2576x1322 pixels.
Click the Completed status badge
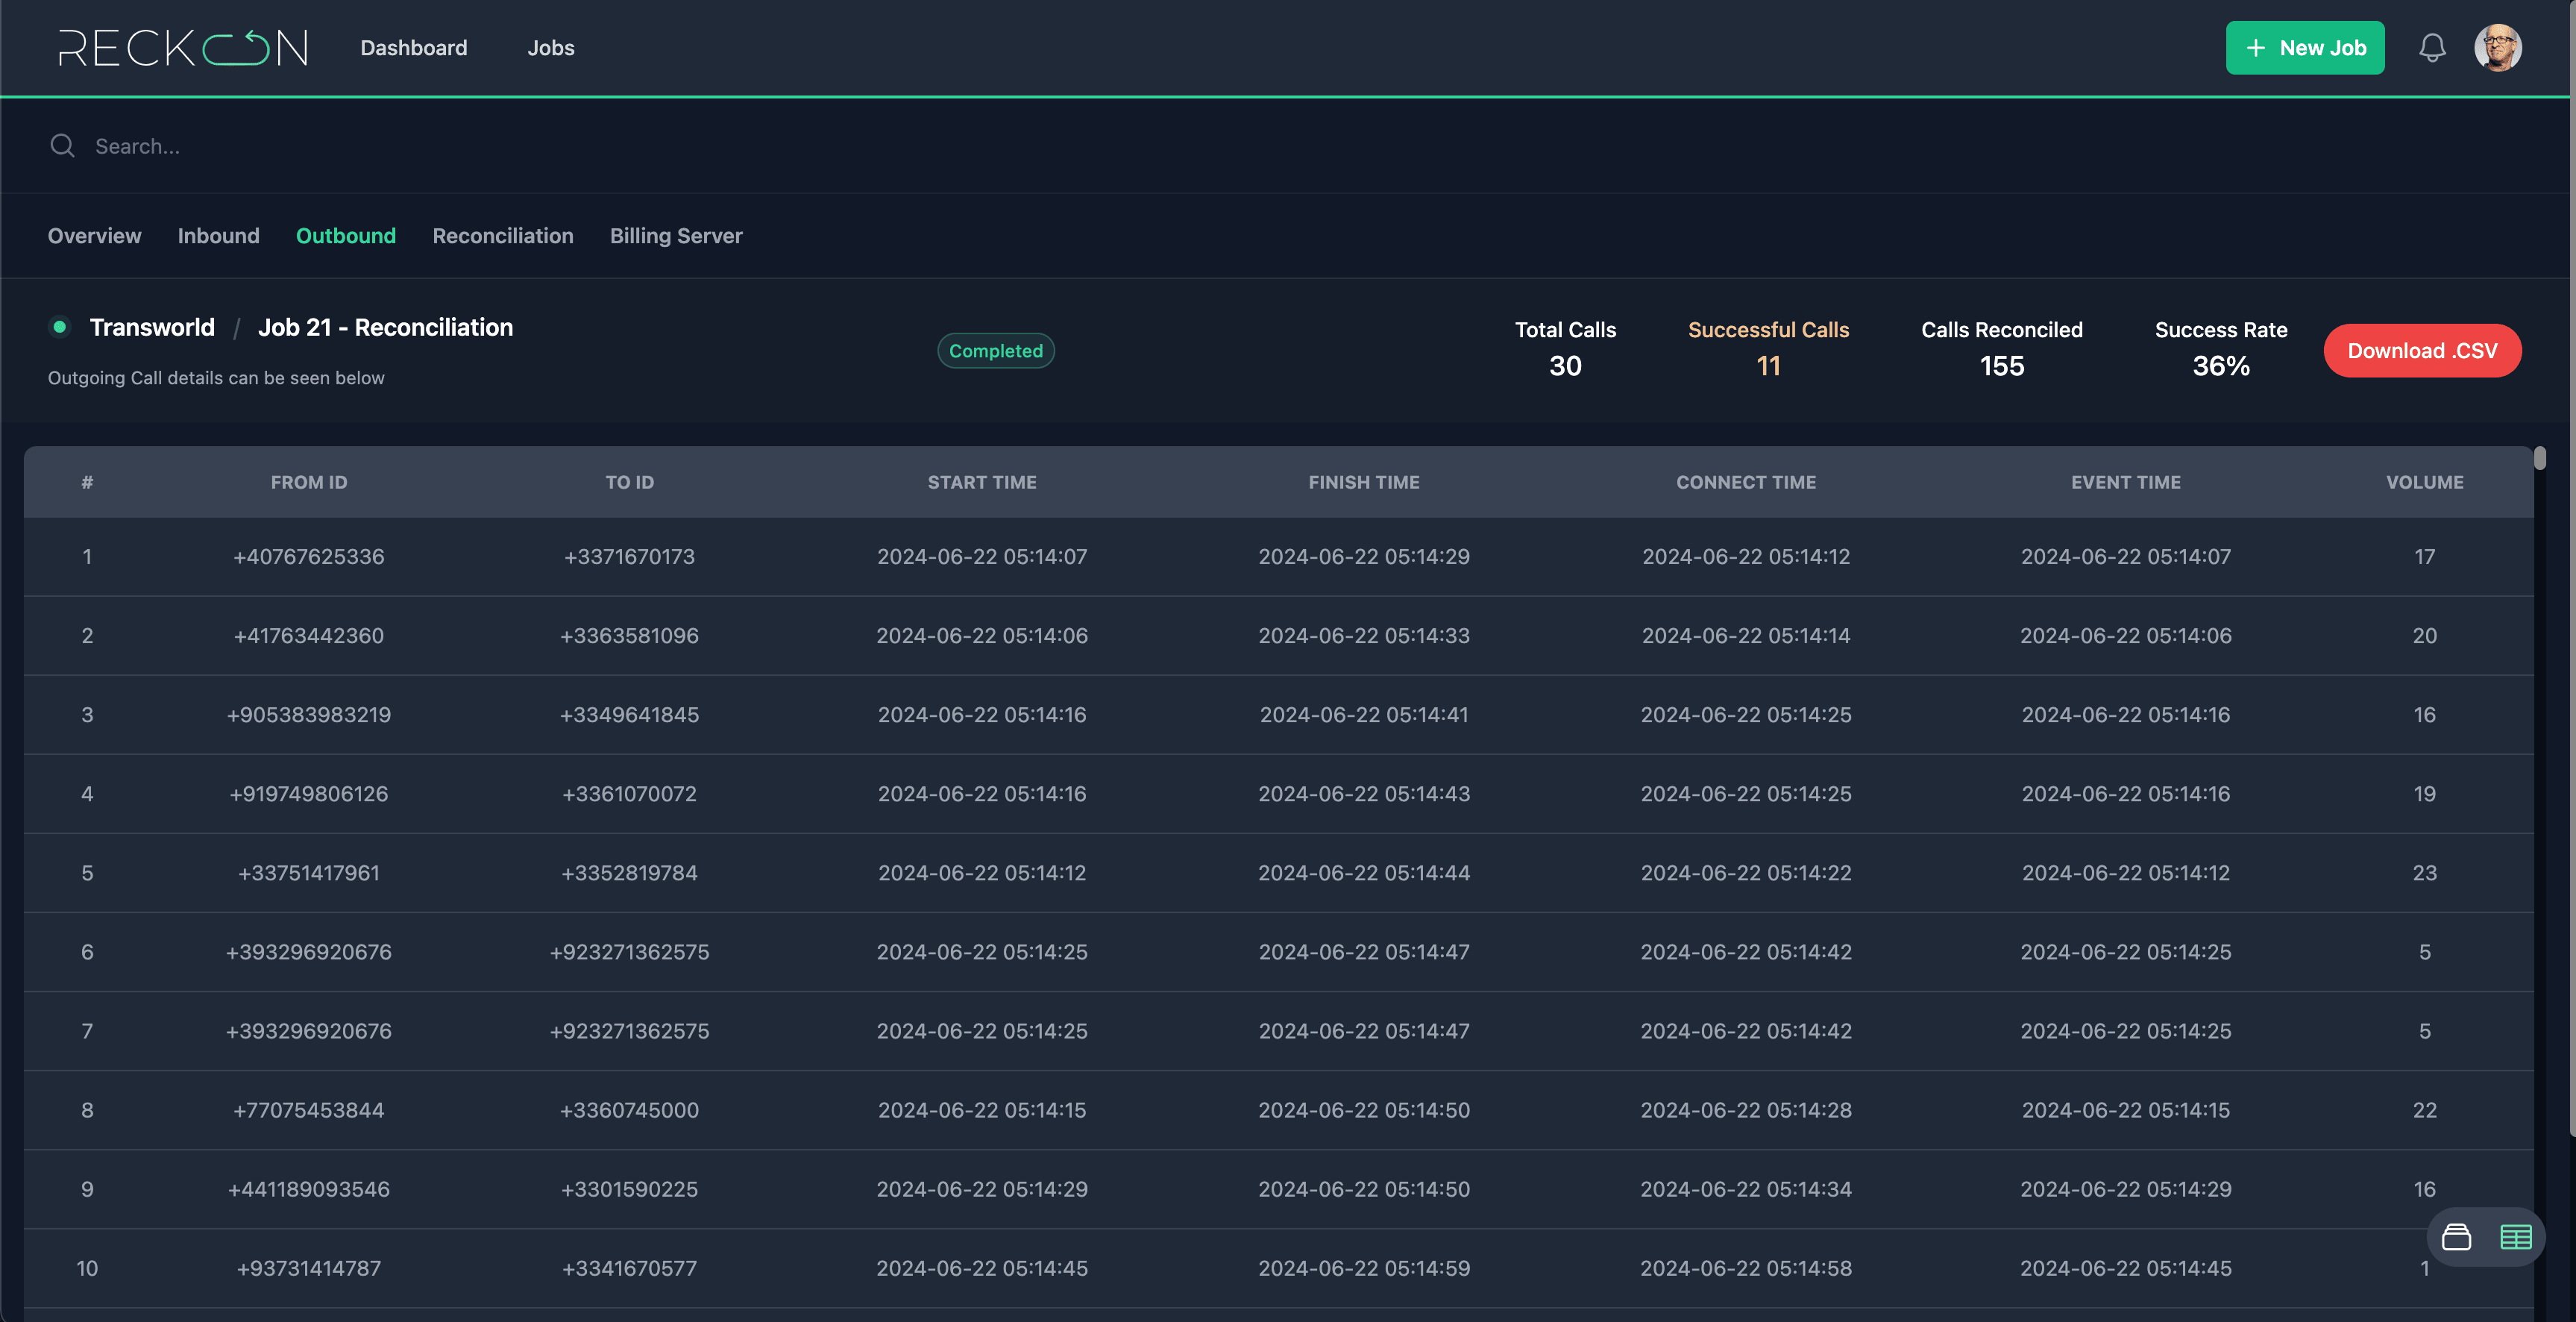click(x=995, y=350)
